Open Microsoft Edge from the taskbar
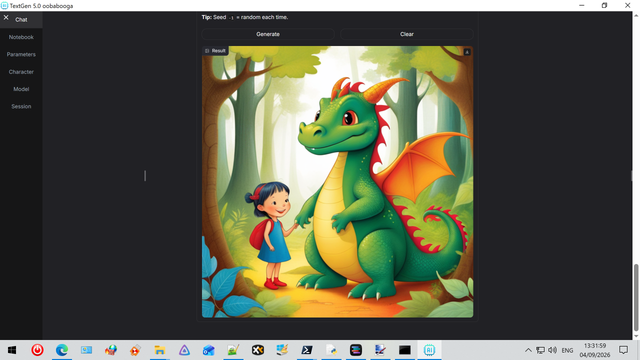The image size is (640, 360). coord(62,350)
